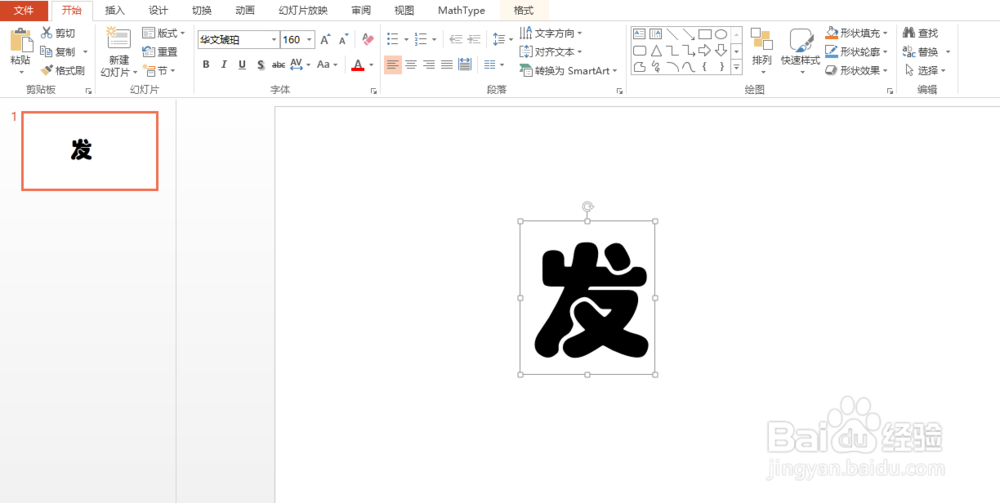Enable right text alignment
The width and height of the screenshot is (1000, 503).
coord(429,64)
